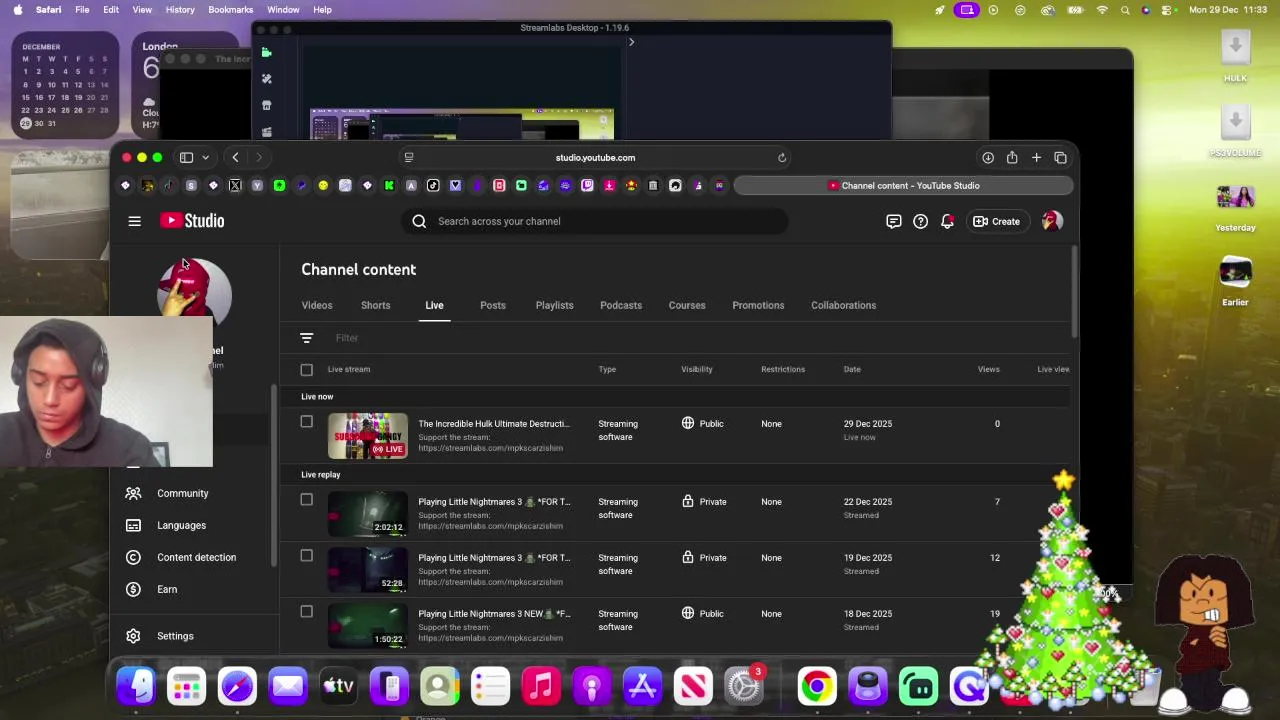This screenshot has width=1280, height=720.
Task: Switch to the Videos tab
Action: tap(317, 305)
